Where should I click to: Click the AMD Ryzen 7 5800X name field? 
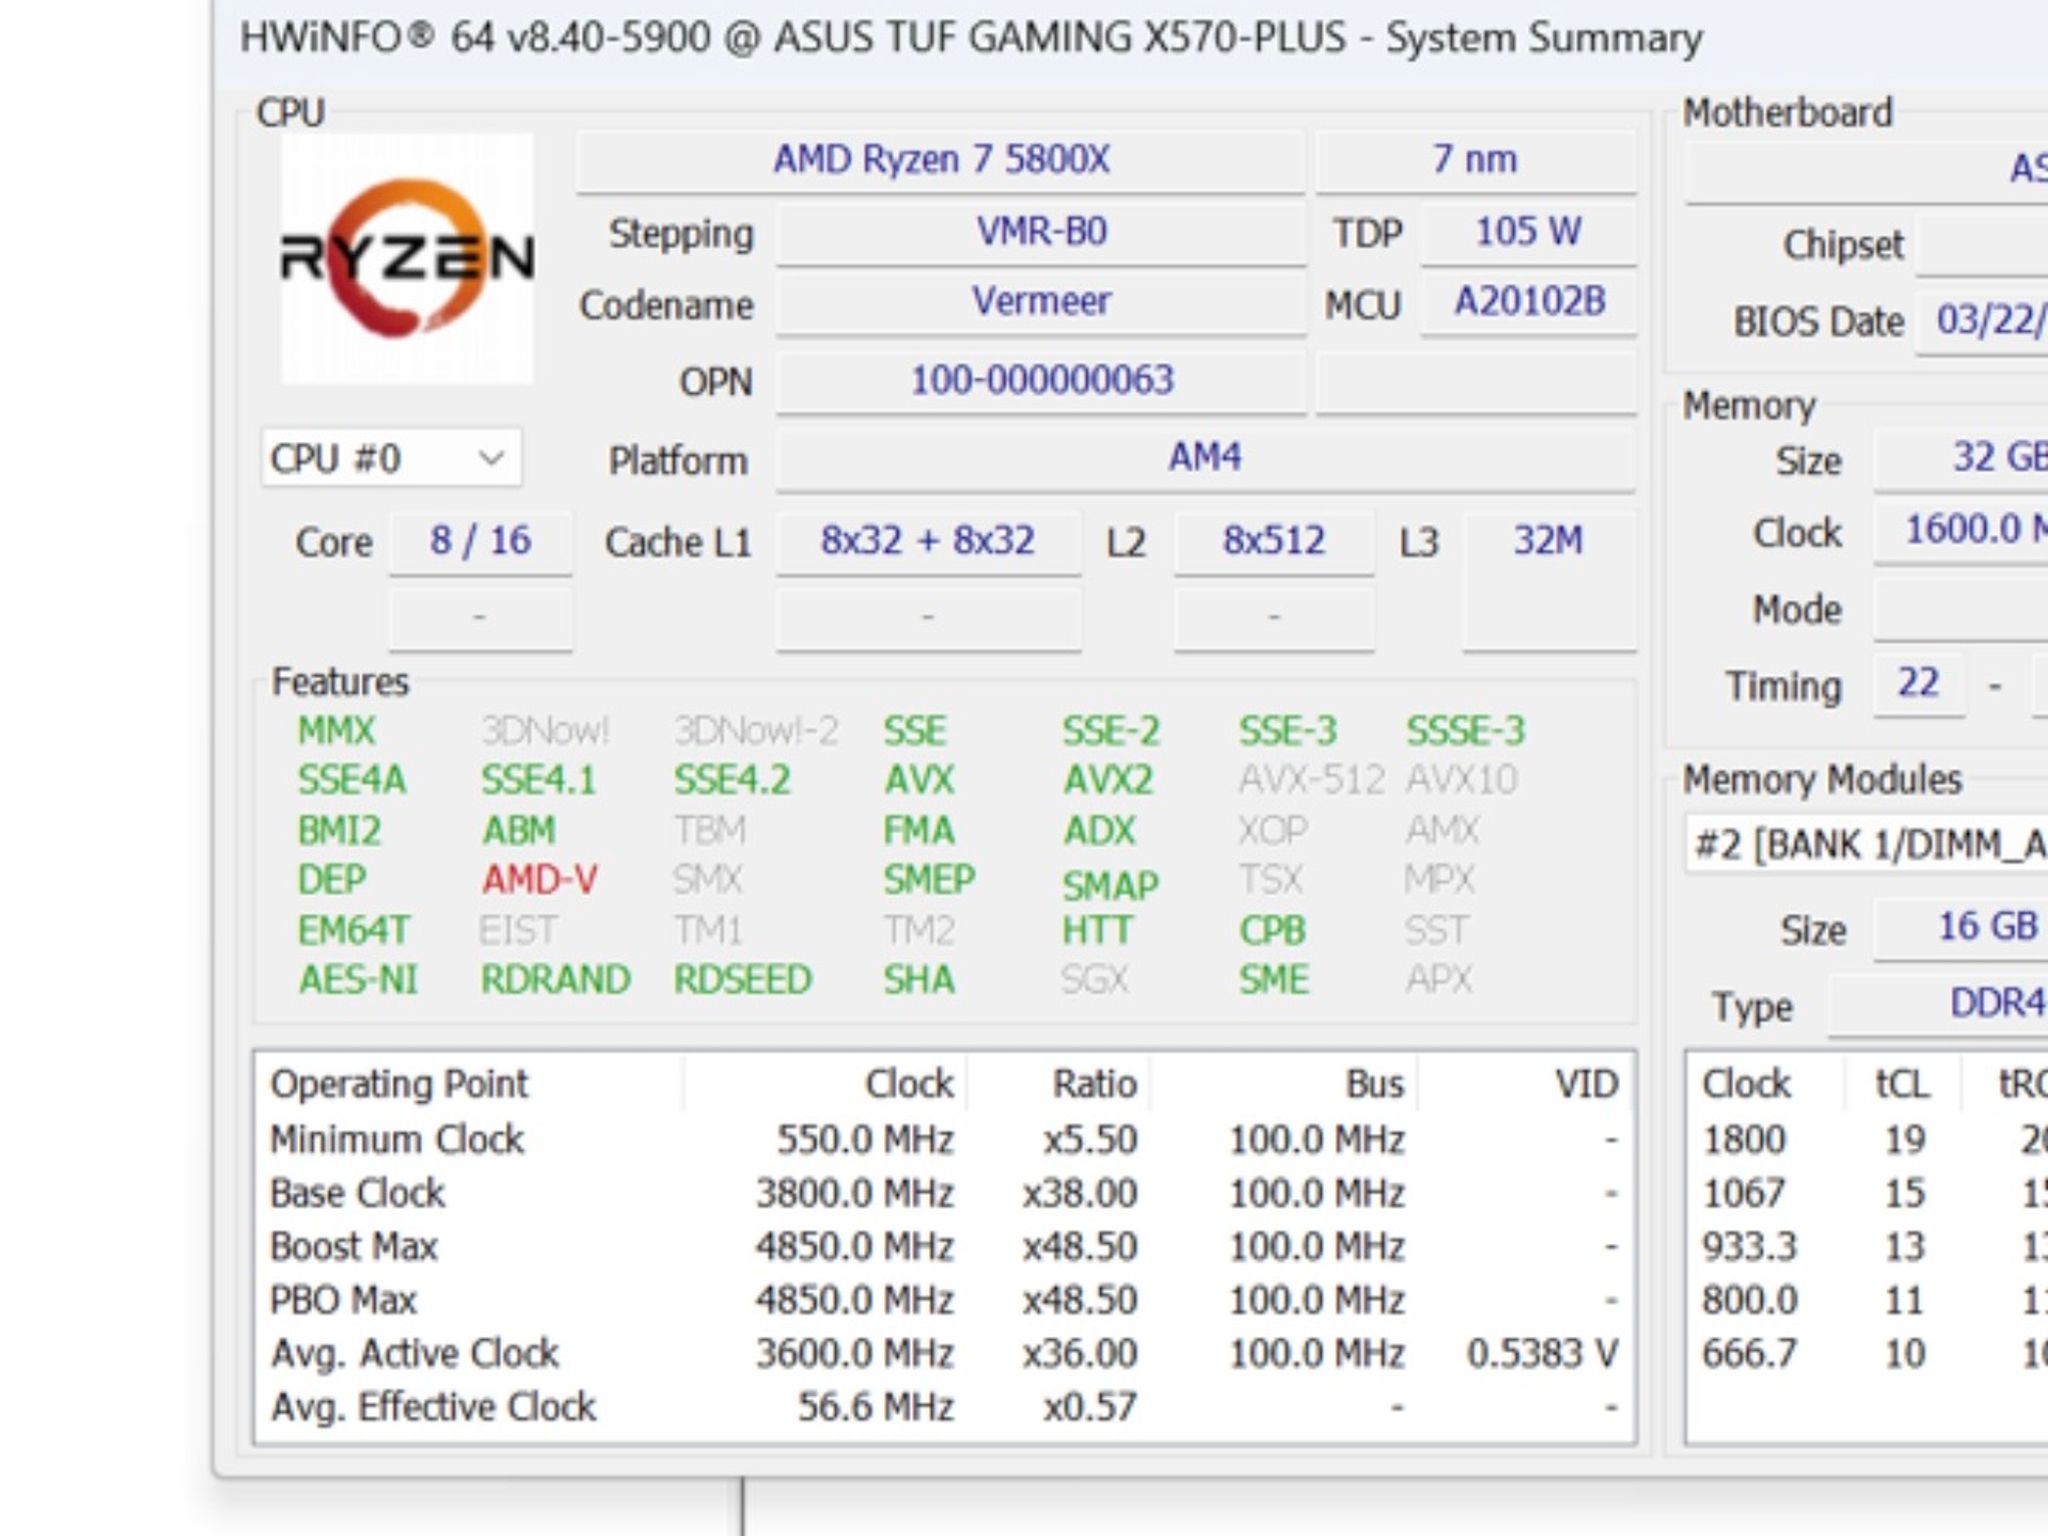(x=941, y=160)
